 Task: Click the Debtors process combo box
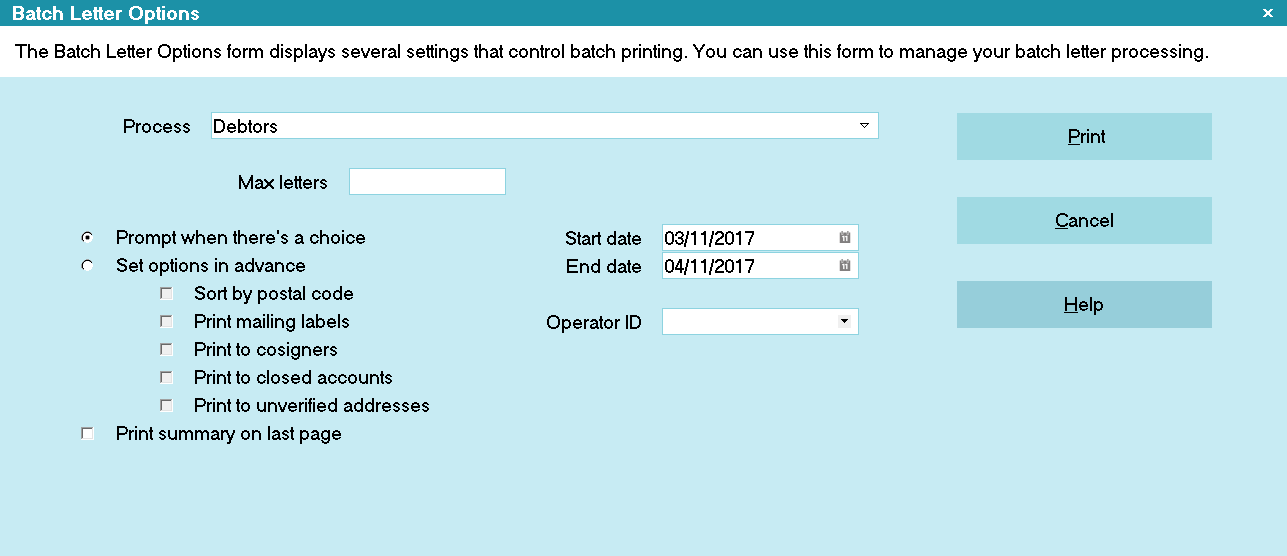tap(544, 126)
